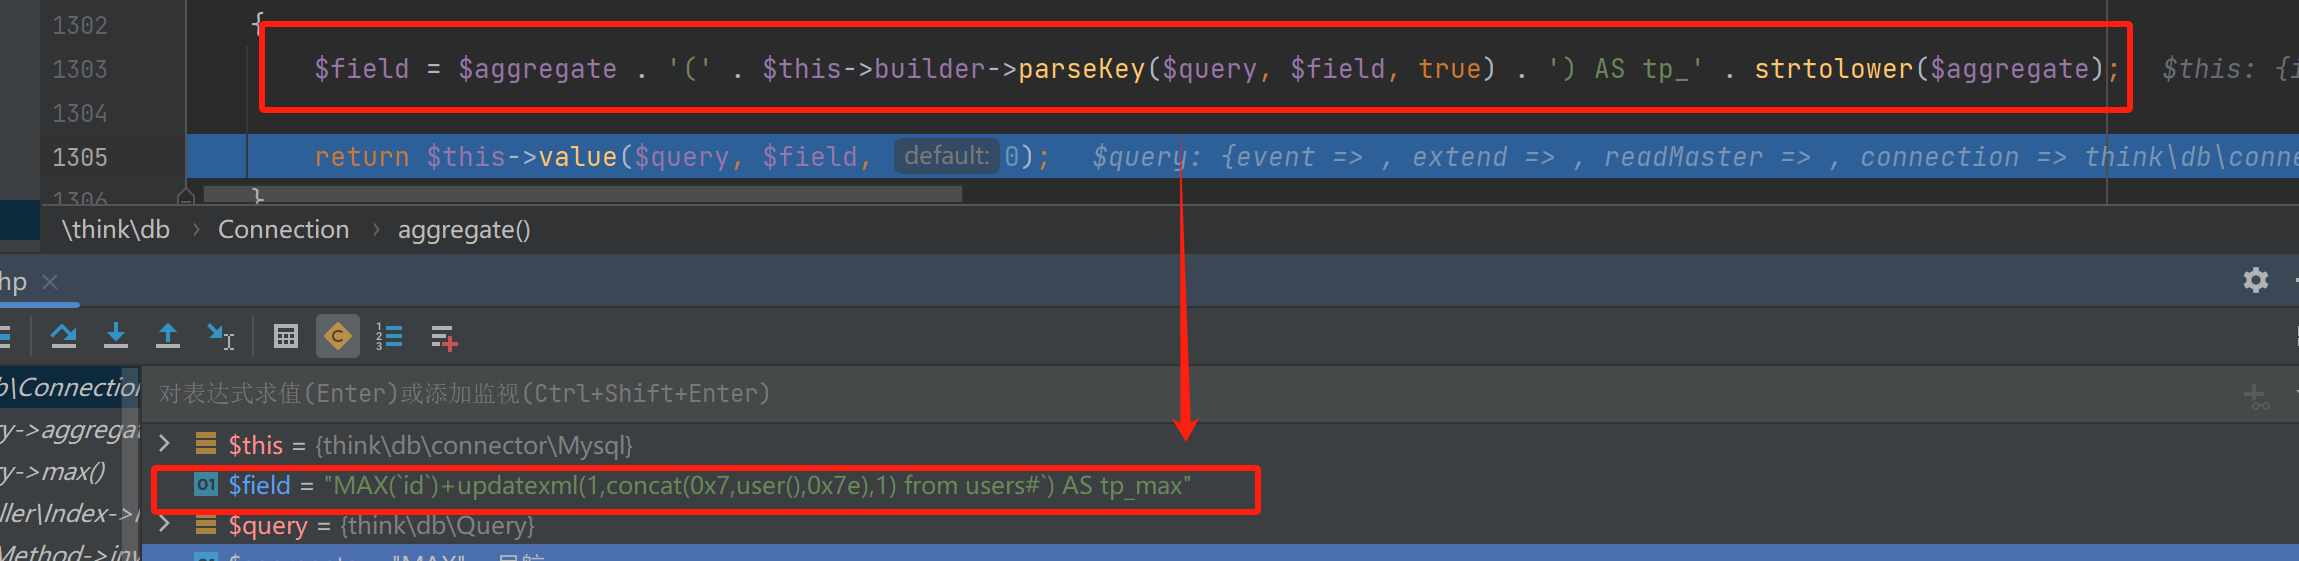Expand the $this variable node
Viewport: 2299px width, 561px height.
(x=165, y=444)
